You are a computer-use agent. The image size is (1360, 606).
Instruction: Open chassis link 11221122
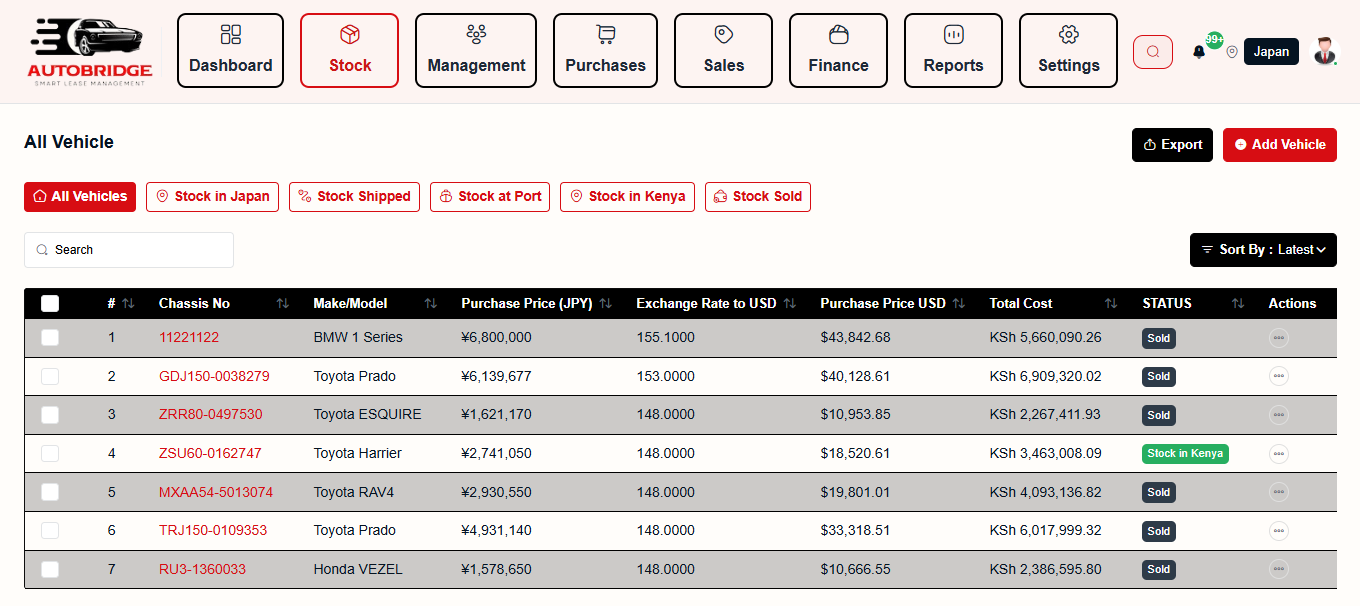pos(189,338)
